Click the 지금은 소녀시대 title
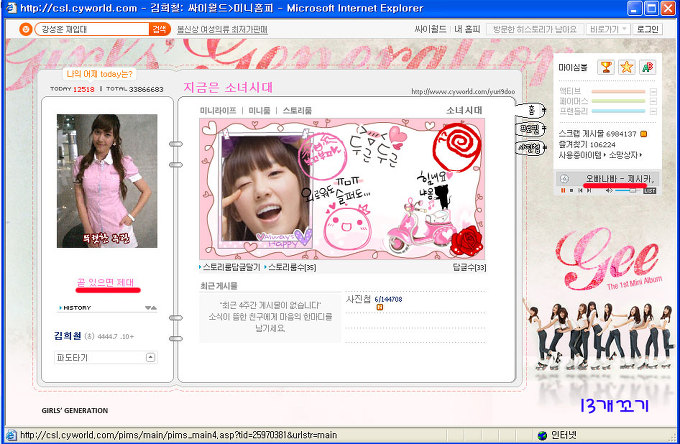This screenshot has height=444, width=680. [228, 87]
